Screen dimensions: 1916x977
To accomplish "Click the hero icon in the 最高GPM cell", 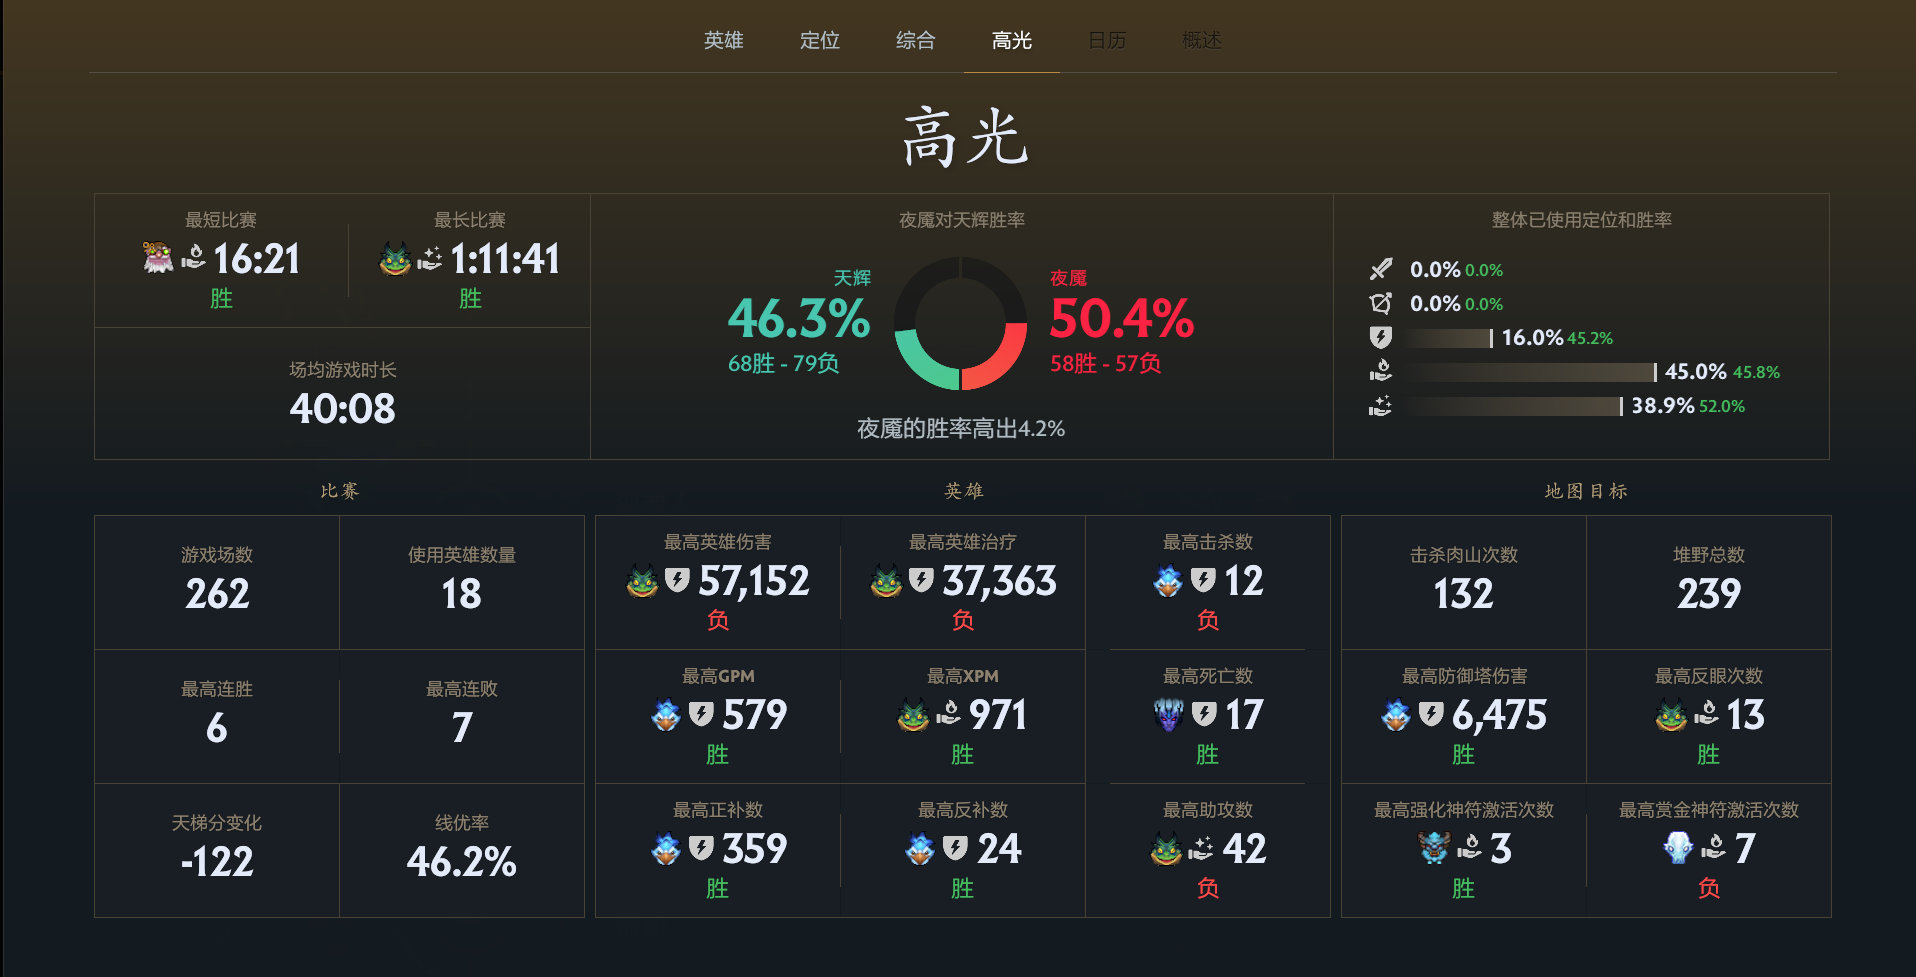I will pos(665,716).
